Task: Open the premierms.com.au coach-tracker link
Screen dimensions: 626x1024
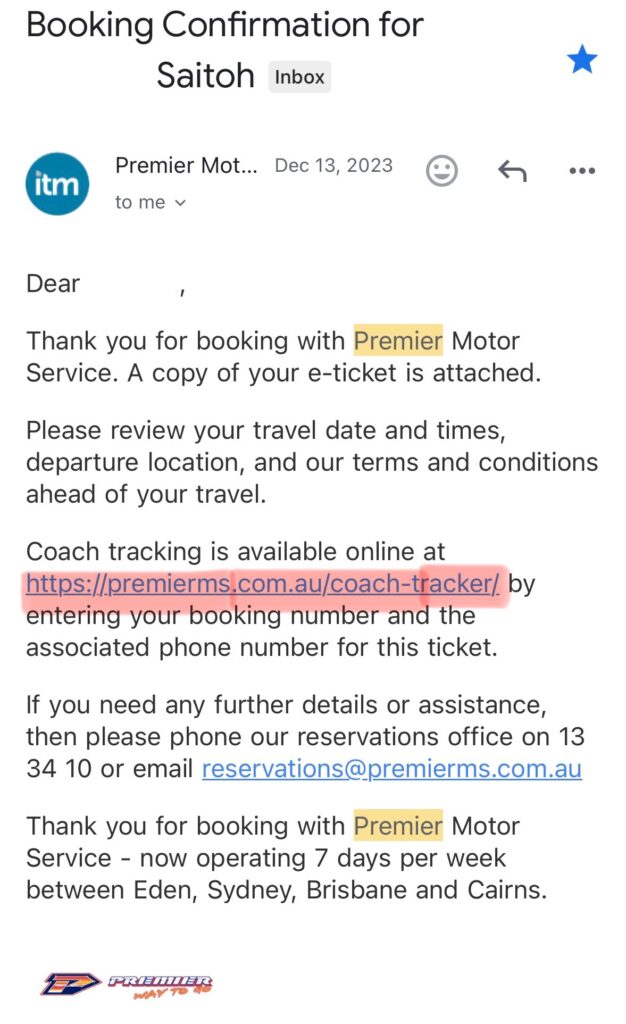Action: [x=262, y=583]
